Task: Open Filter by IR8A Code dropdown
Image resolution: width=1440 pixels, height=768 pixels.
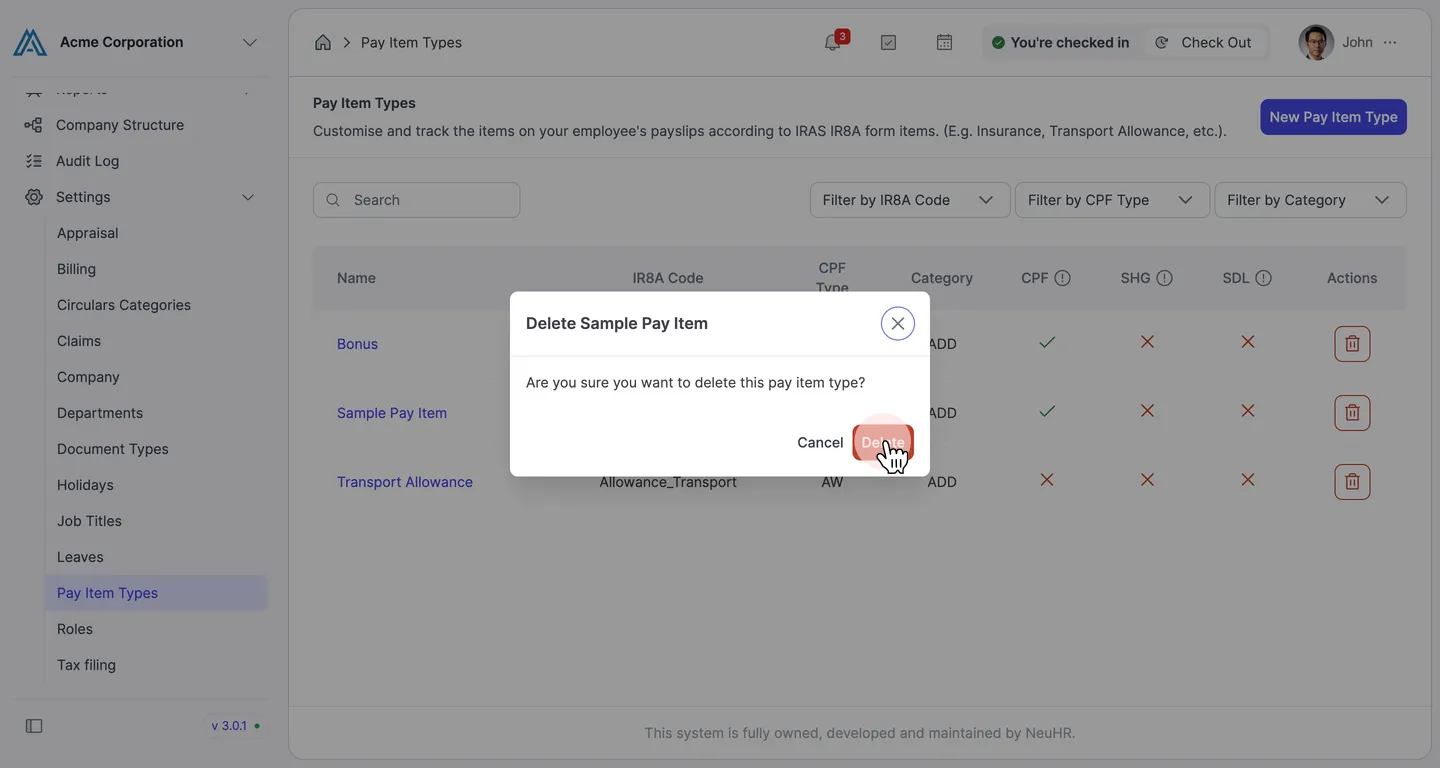Action: pos(908,200)
